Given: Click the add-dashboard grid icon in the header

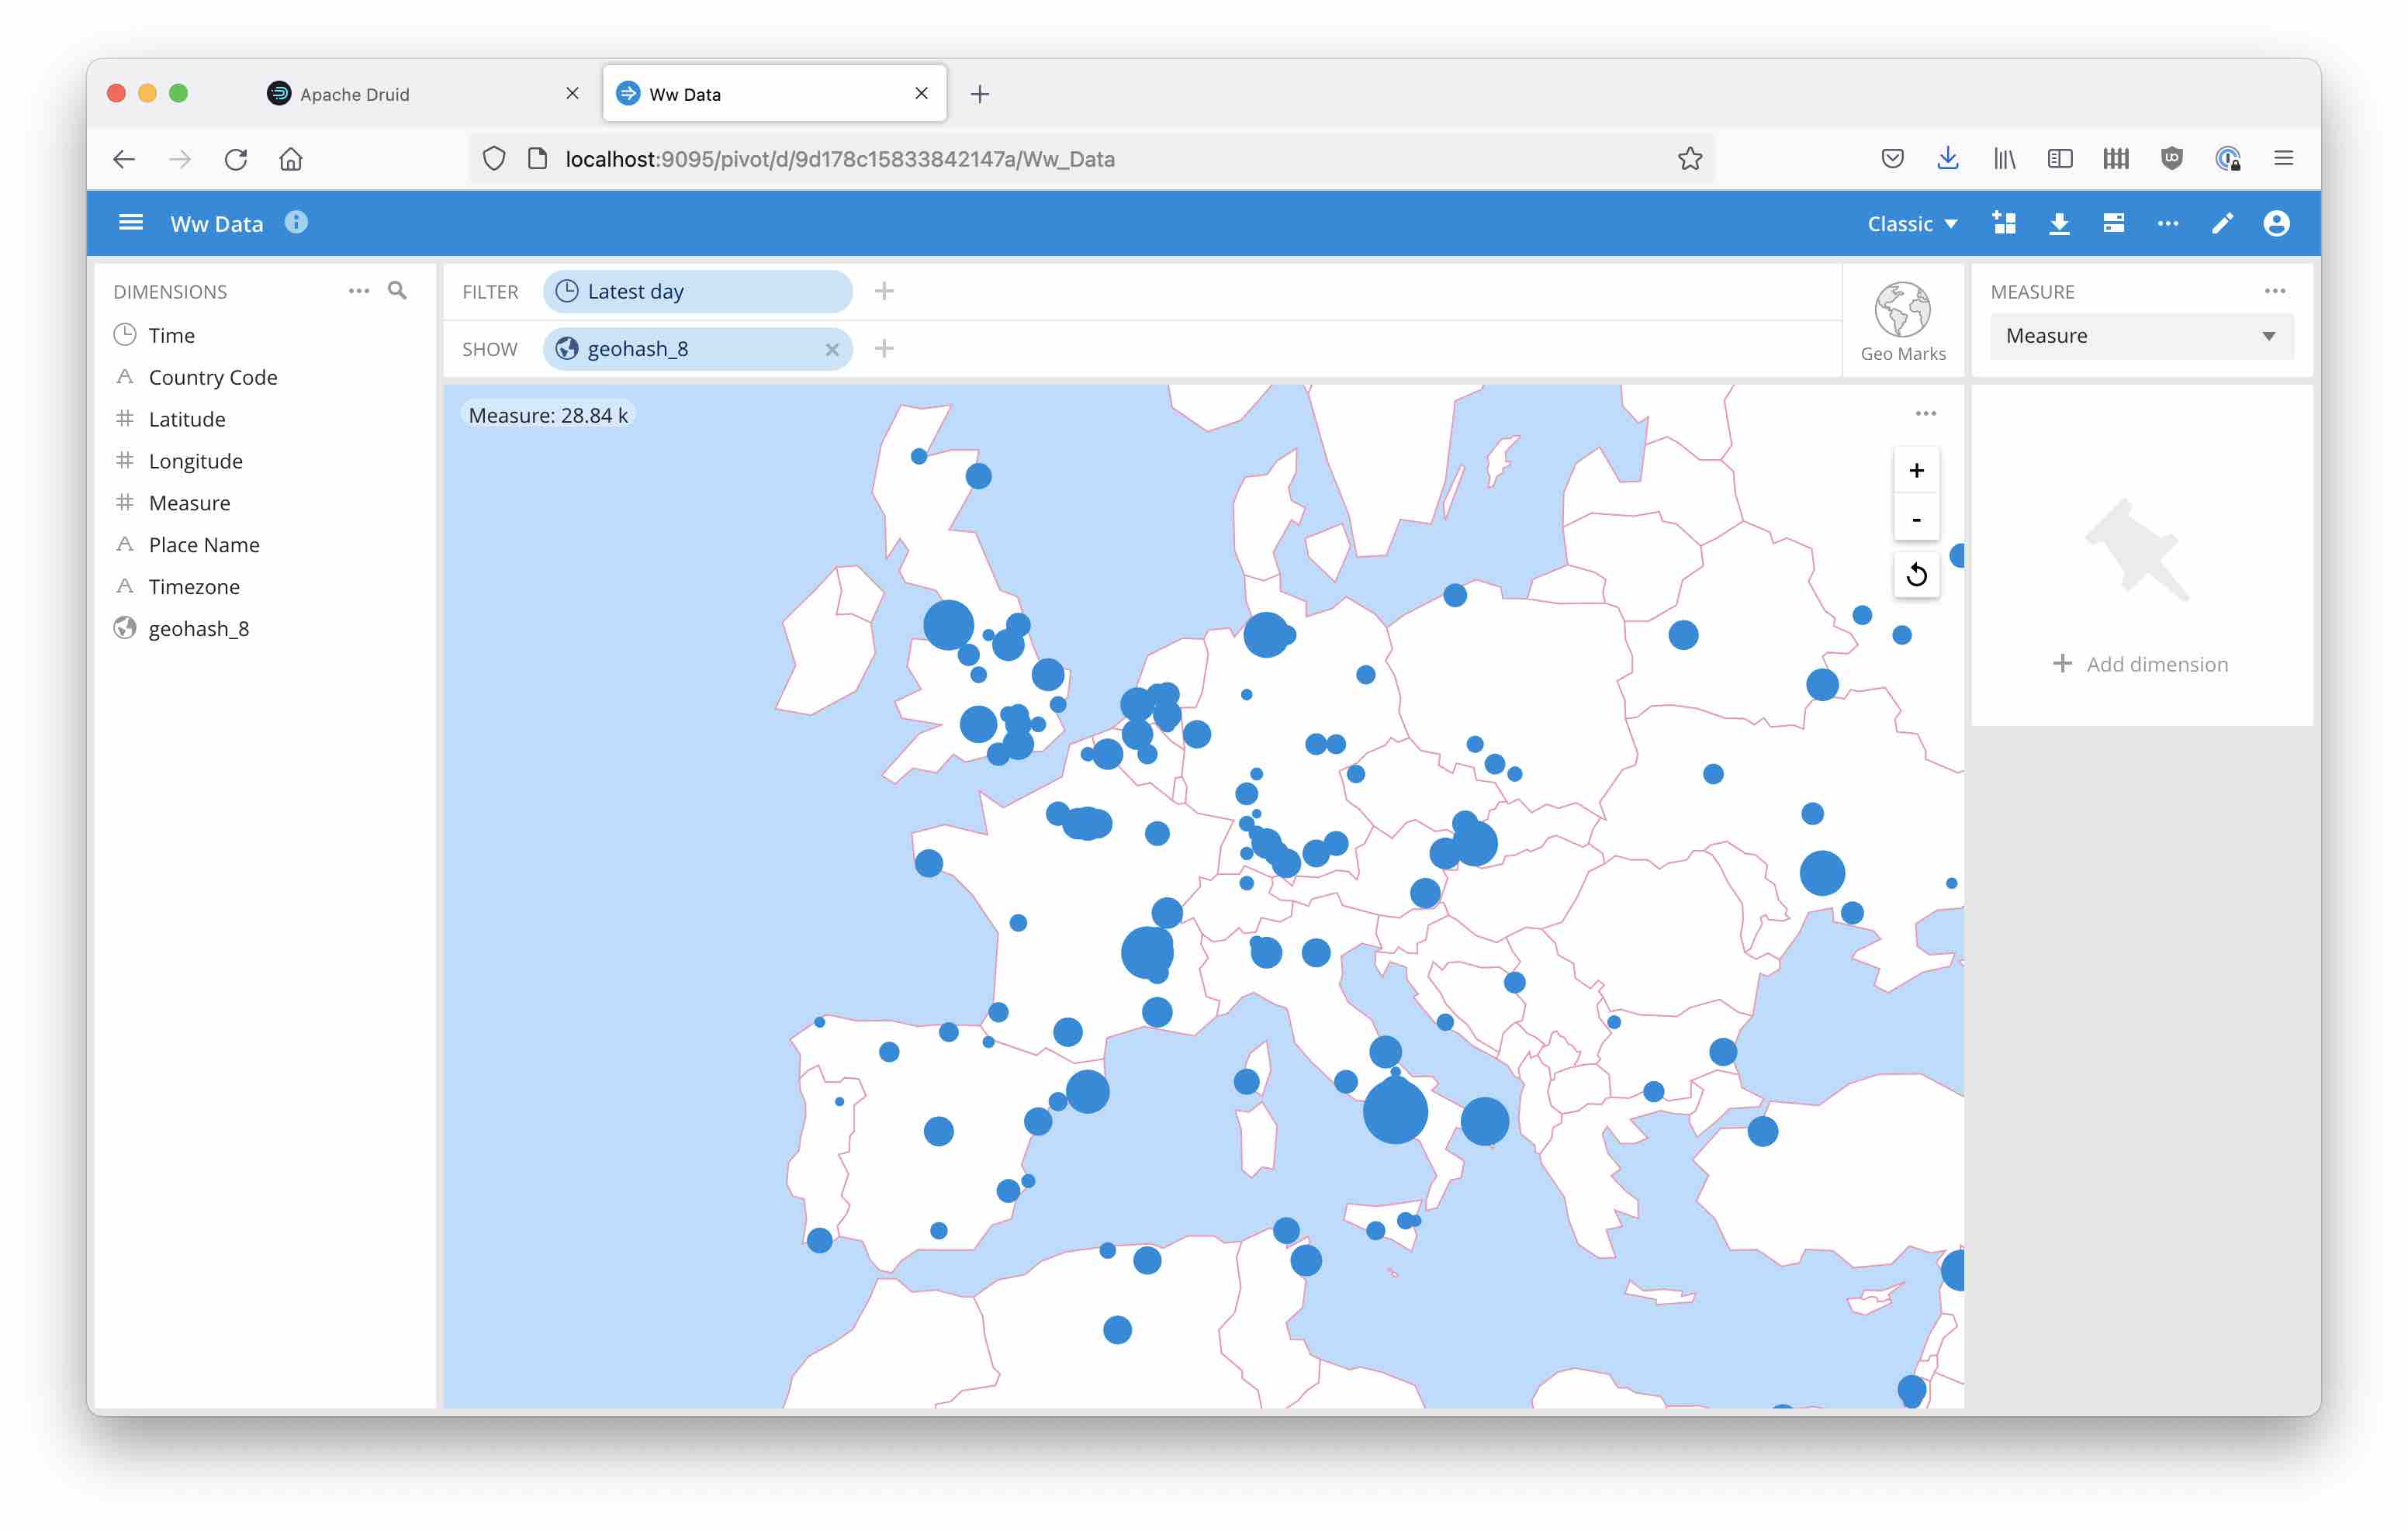Looking at the screenshot, I should [2004, 223].
